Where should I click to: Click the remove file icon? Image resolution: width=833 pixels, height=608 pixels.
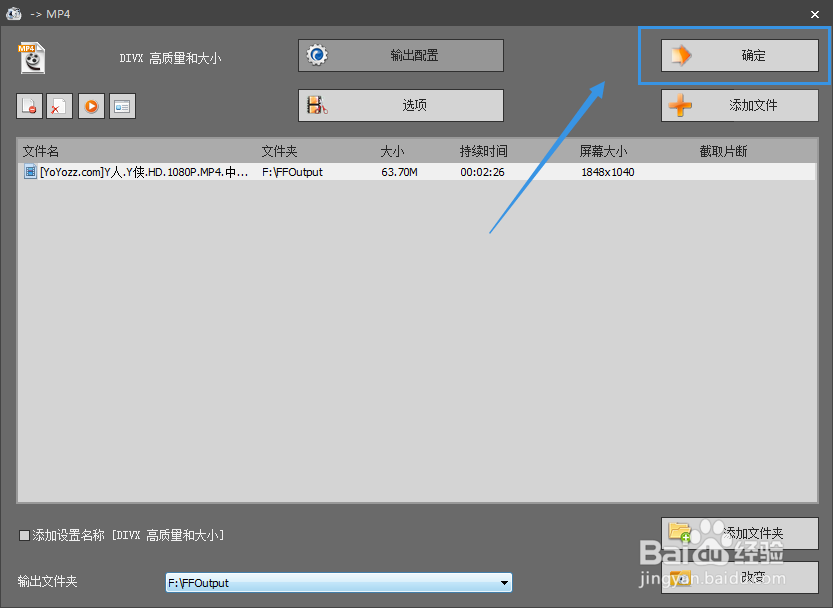tap(29, 106)
